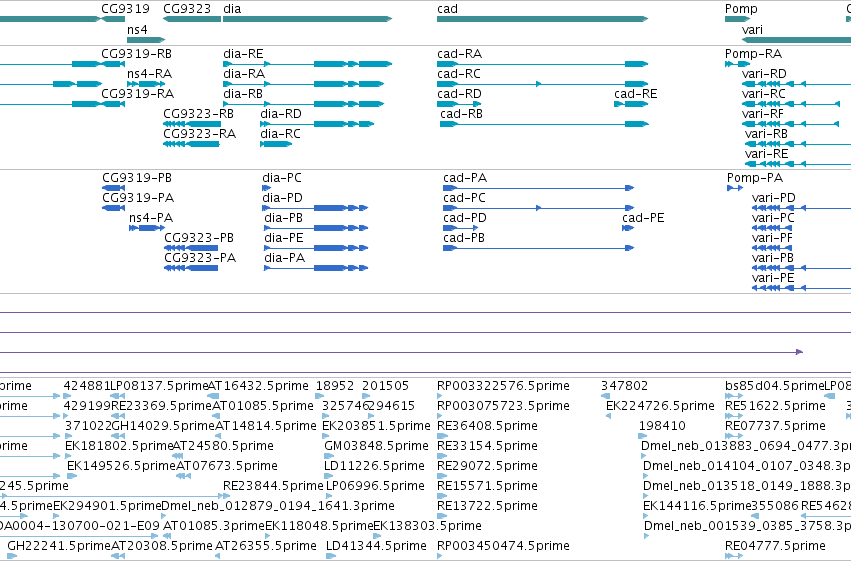
Task: Select transcript dia-RE
Action: click(243, 54)
